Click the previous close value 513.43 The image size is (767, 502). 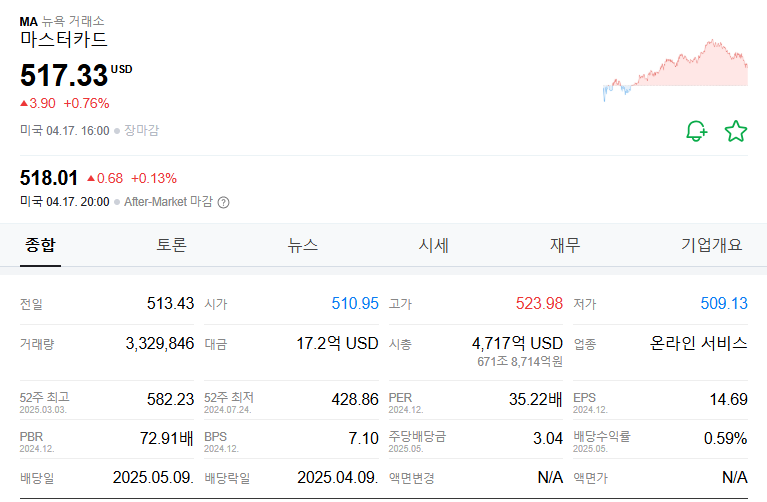(x=170, y=303)
